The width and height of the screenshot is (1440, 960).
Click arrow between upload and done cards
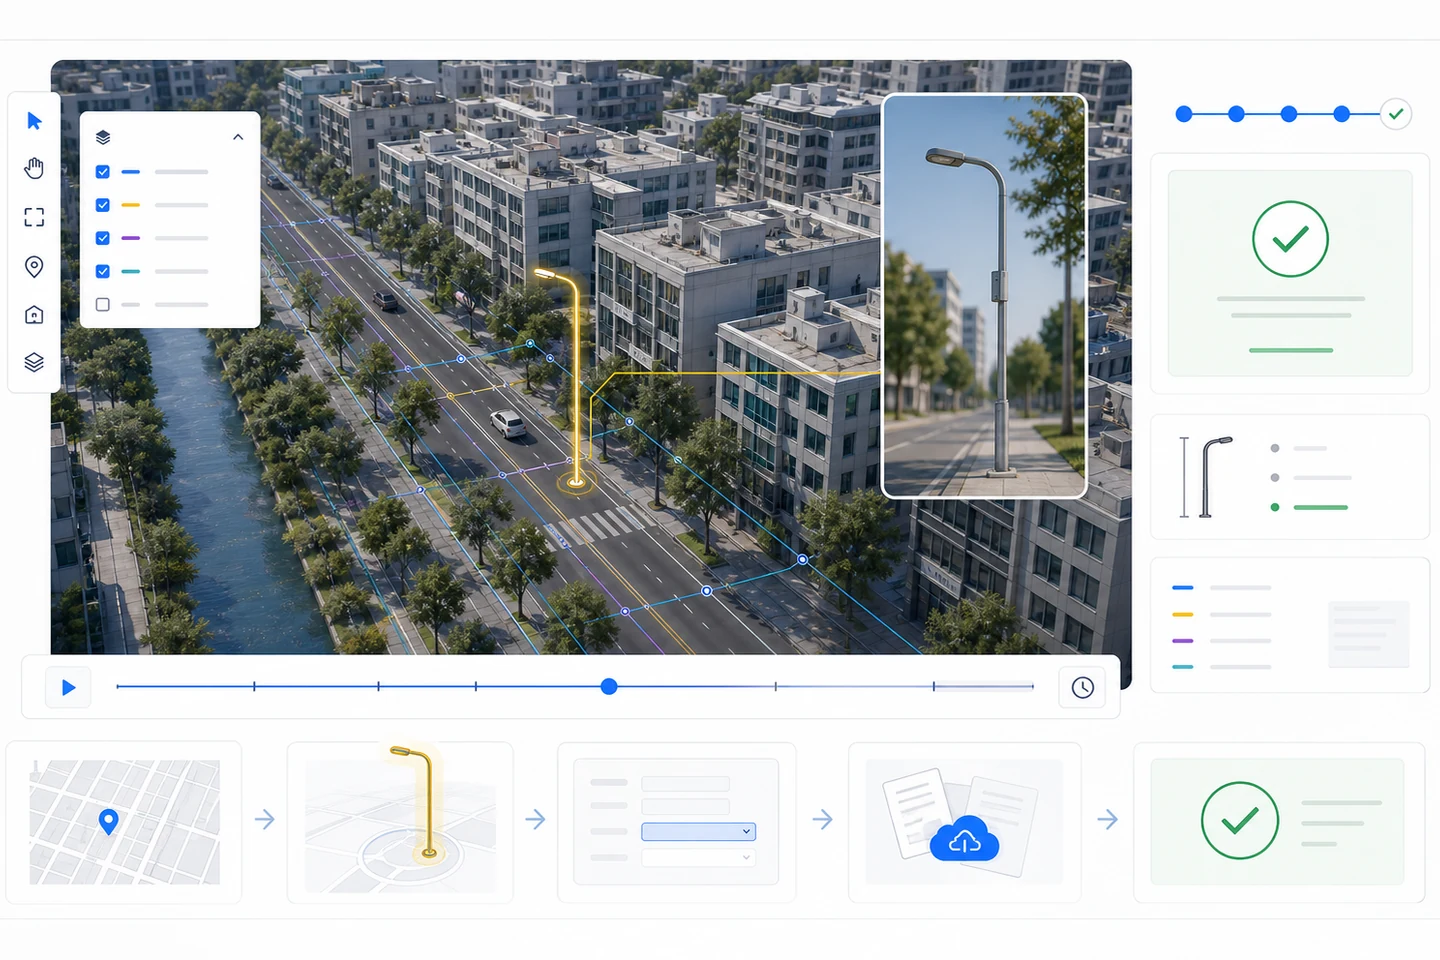tap(1107, 820)
